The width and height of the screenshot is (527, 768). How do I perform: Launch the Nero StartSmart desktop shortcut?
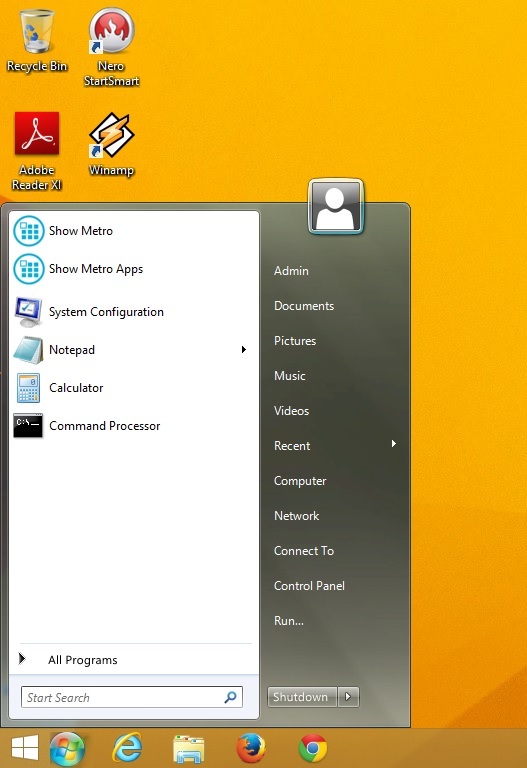coord(111,47)
